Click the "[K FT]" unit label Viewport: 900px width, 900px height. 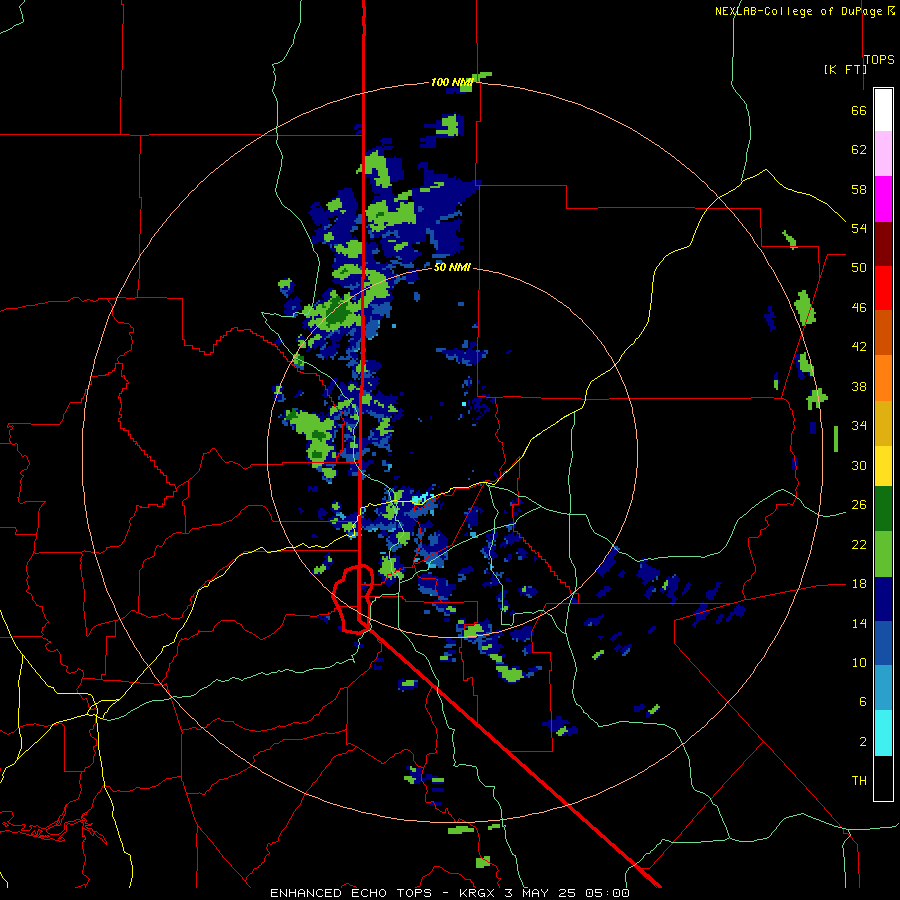tap(845, 70)
